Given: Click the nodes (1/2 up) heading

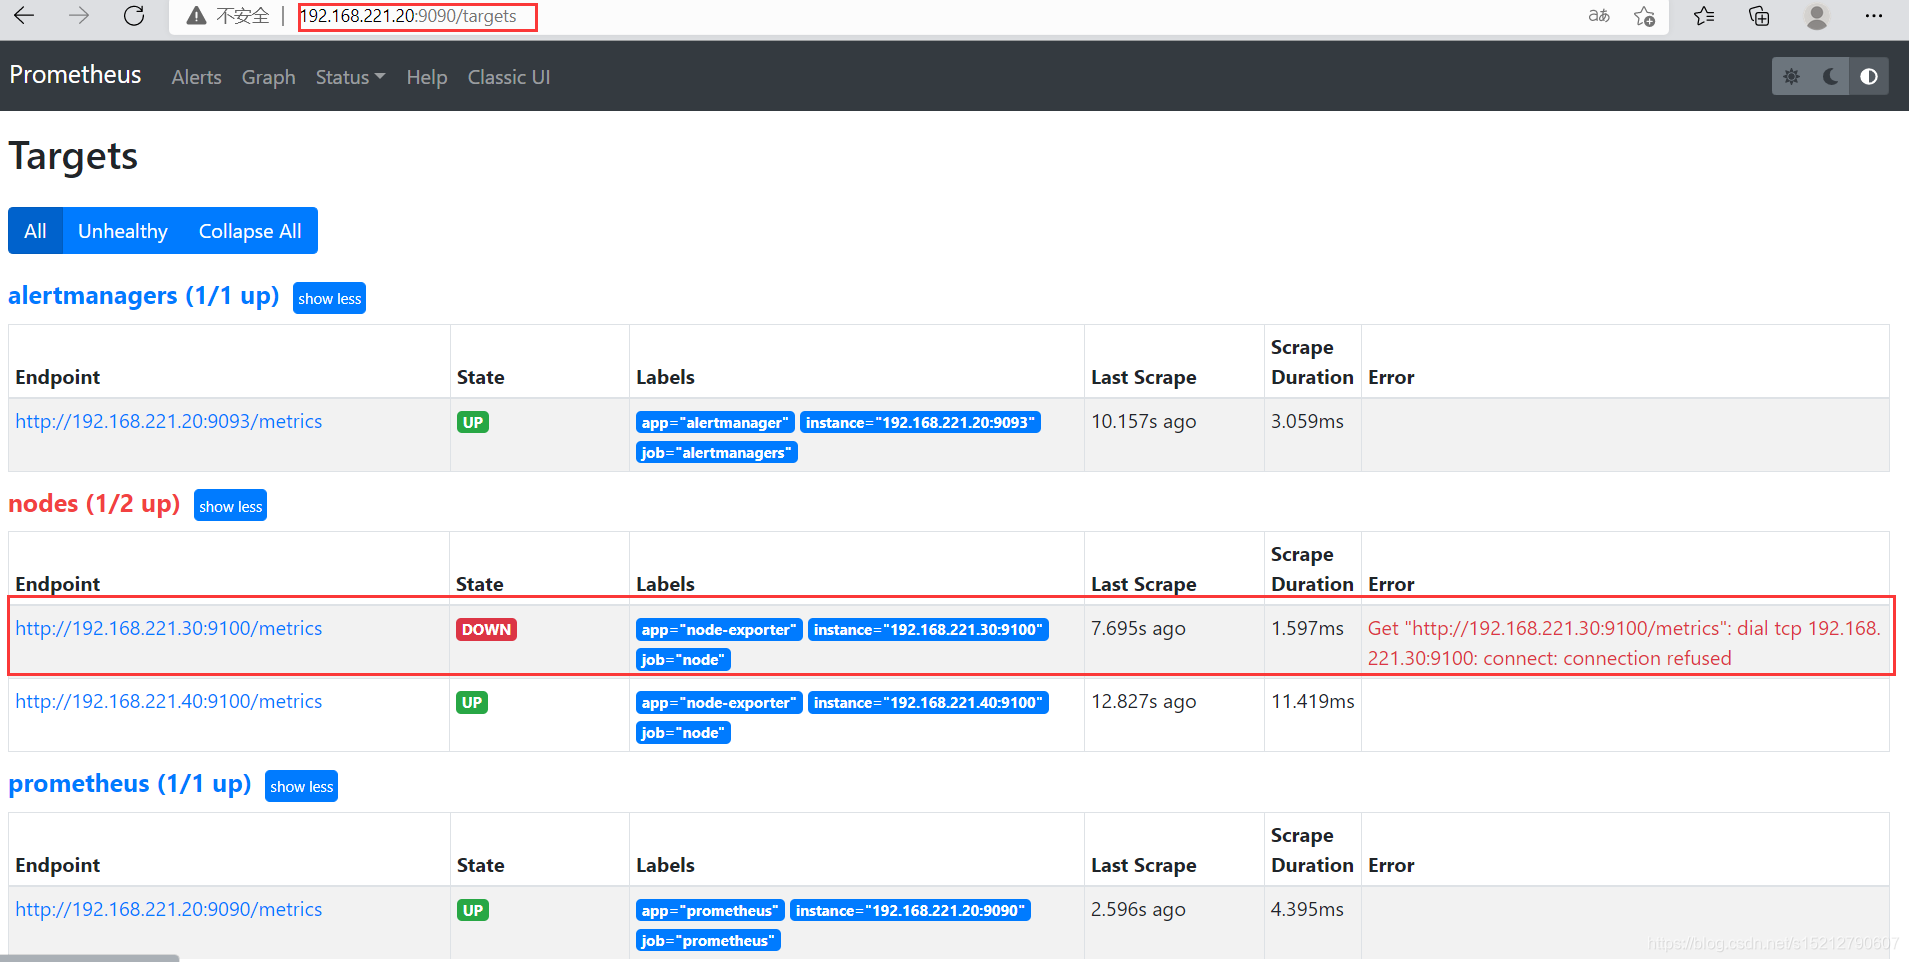Looking at the screenshot, I should coord(94,503).
